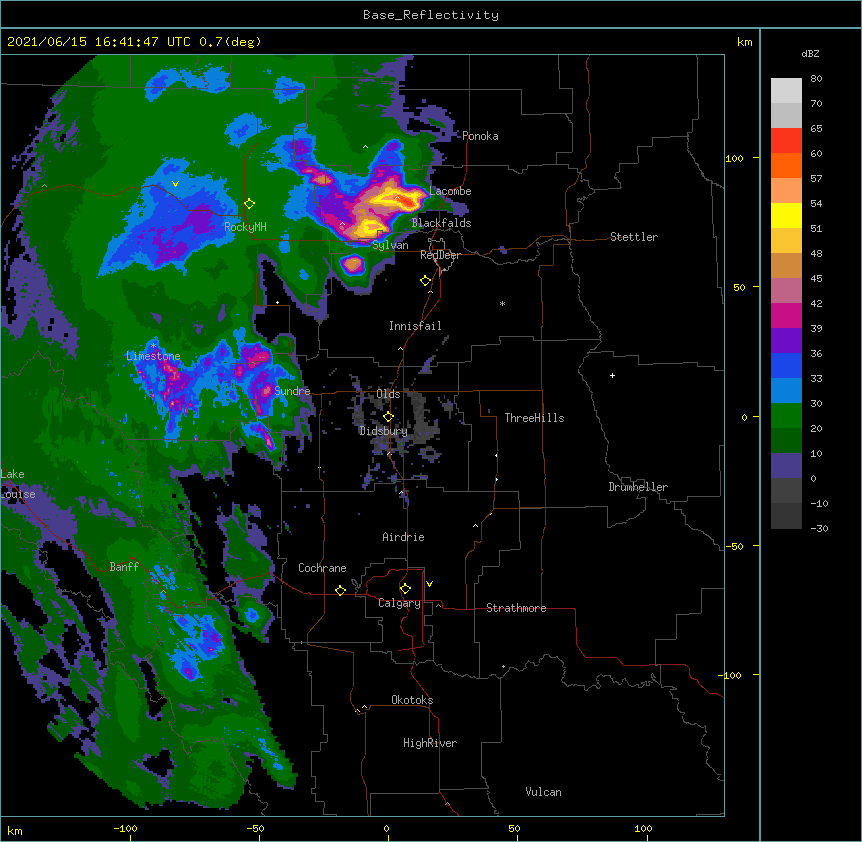This screenshot has height=842, width=862.
Task: Pick the red 60–65 dBZ legend color
Action: click(x=786, y=140)
